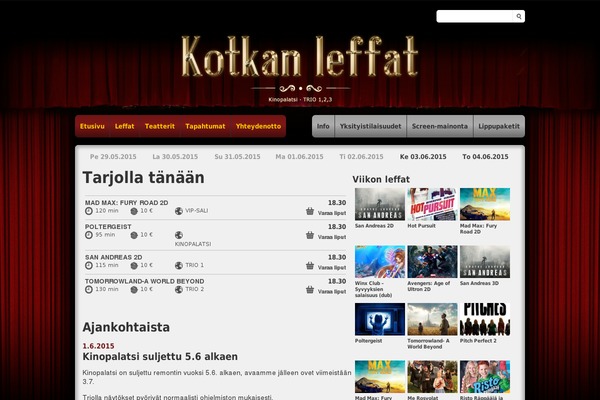Click Pitch Perfect 2 title under poster

[478, 341]
